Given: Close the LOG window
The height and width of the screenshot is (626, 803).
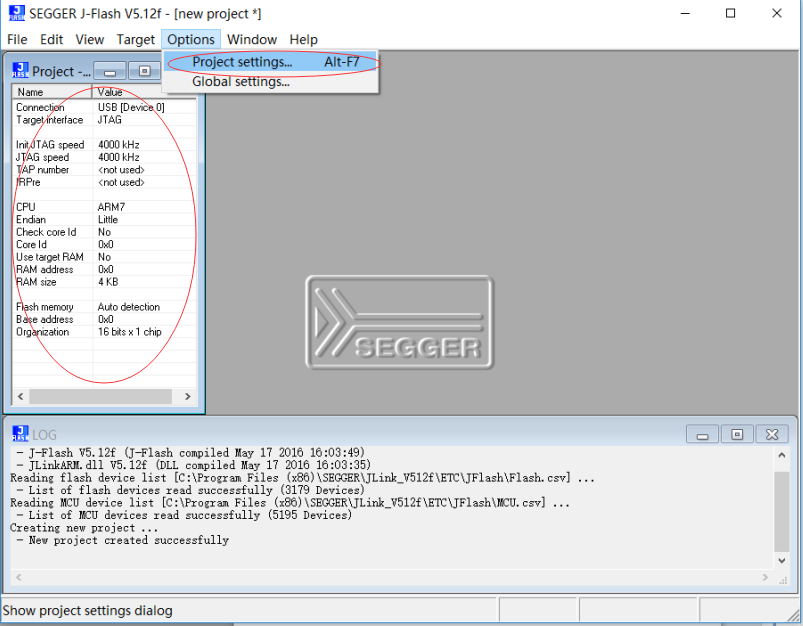Looking at the screenshot, I should point(772,433).
